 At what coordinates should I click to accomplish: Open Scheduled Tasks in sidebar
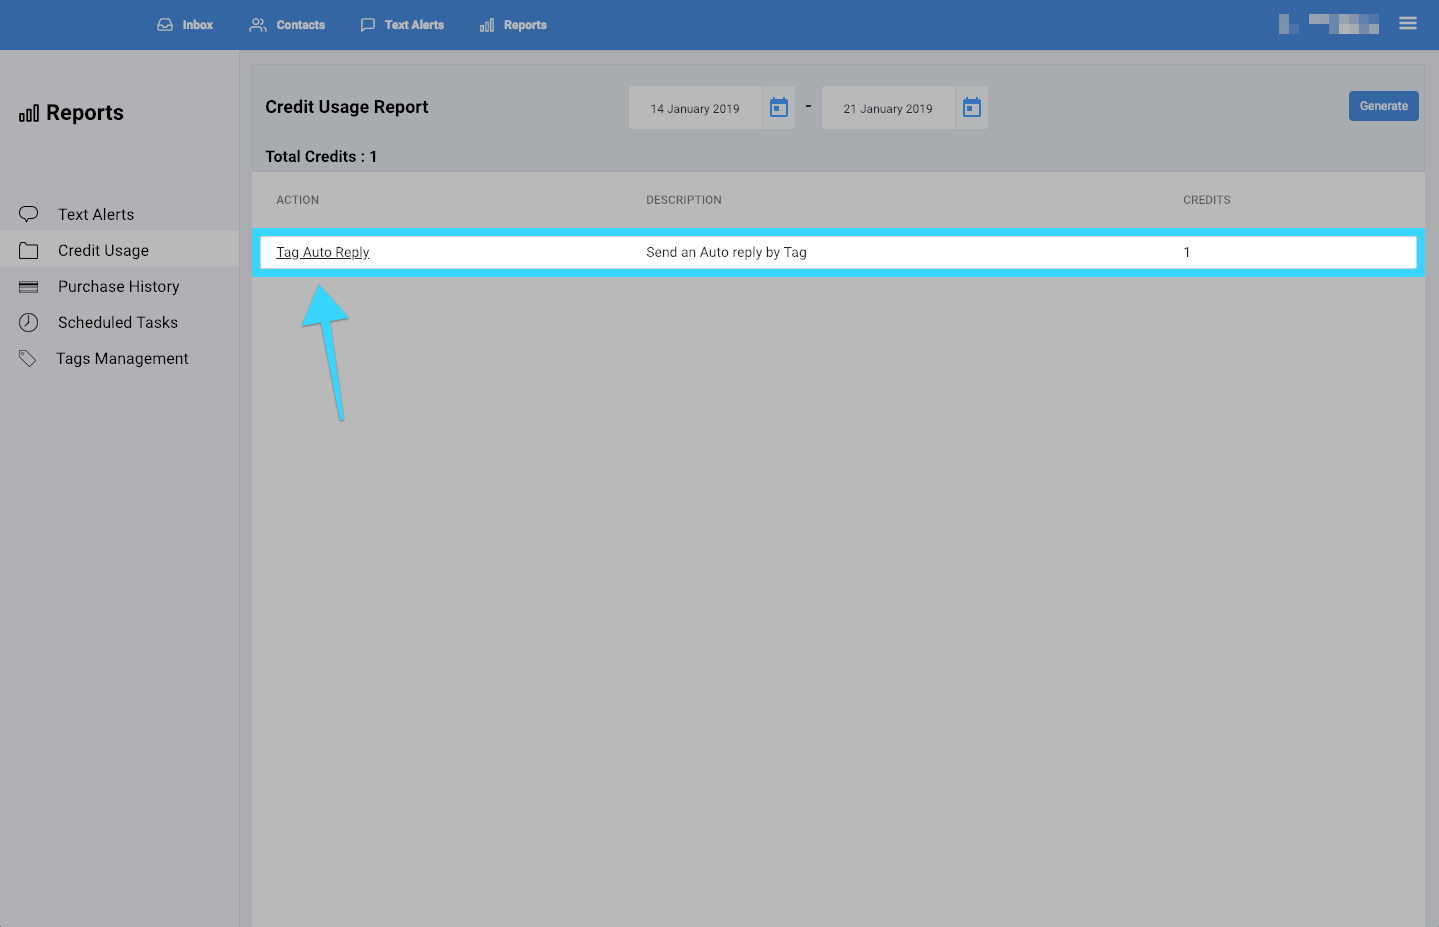(x=118, y=322)
